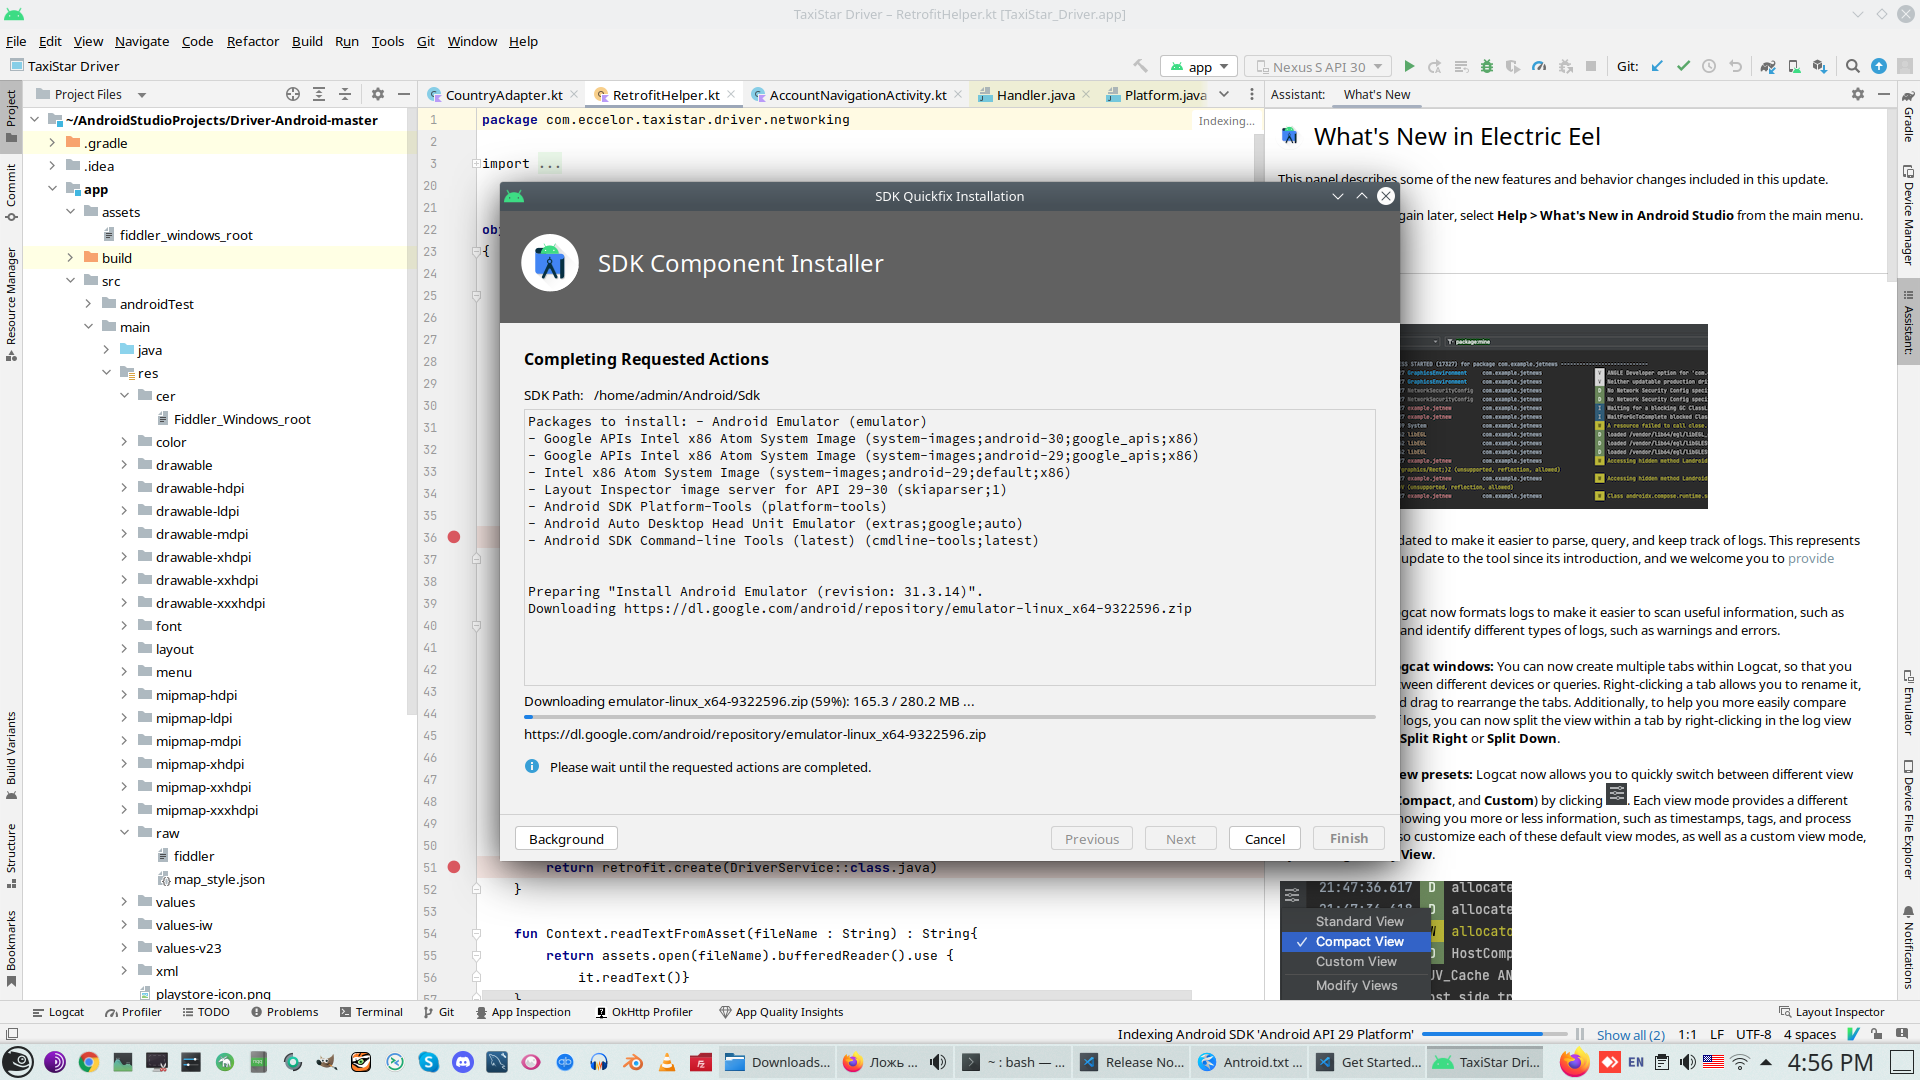The image size is (1920, 1080).
Task: Click the green Run app play icon
Action: [1409, 66]
